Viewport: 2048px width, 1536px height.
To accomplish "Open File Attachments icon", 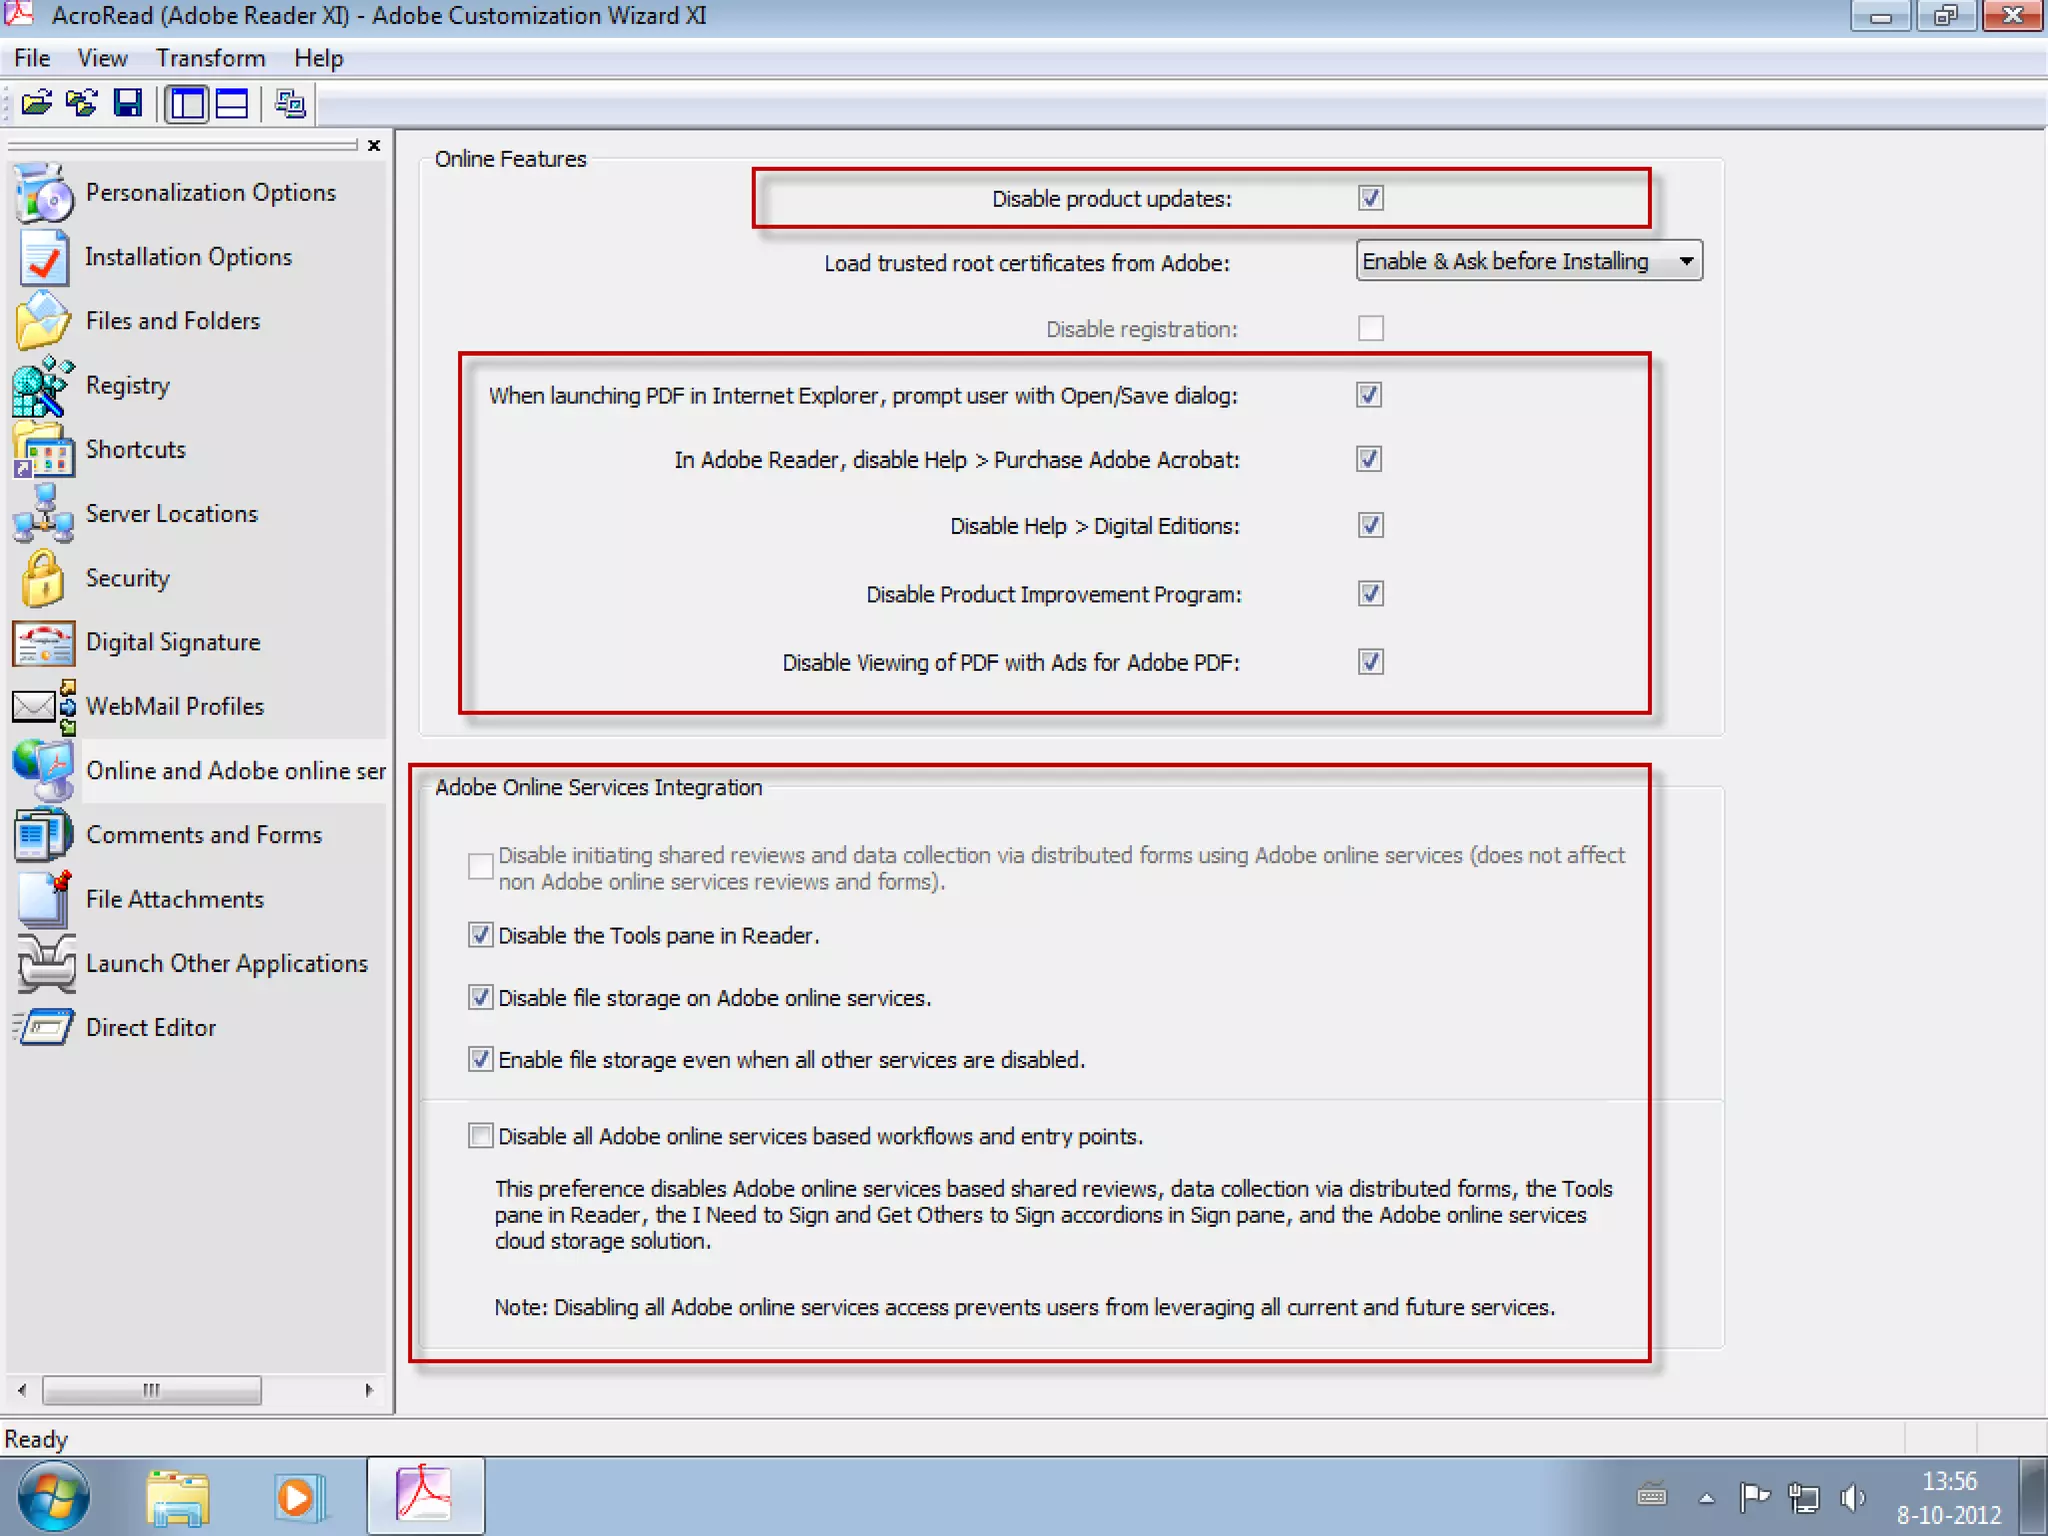I will click(44, 899).
